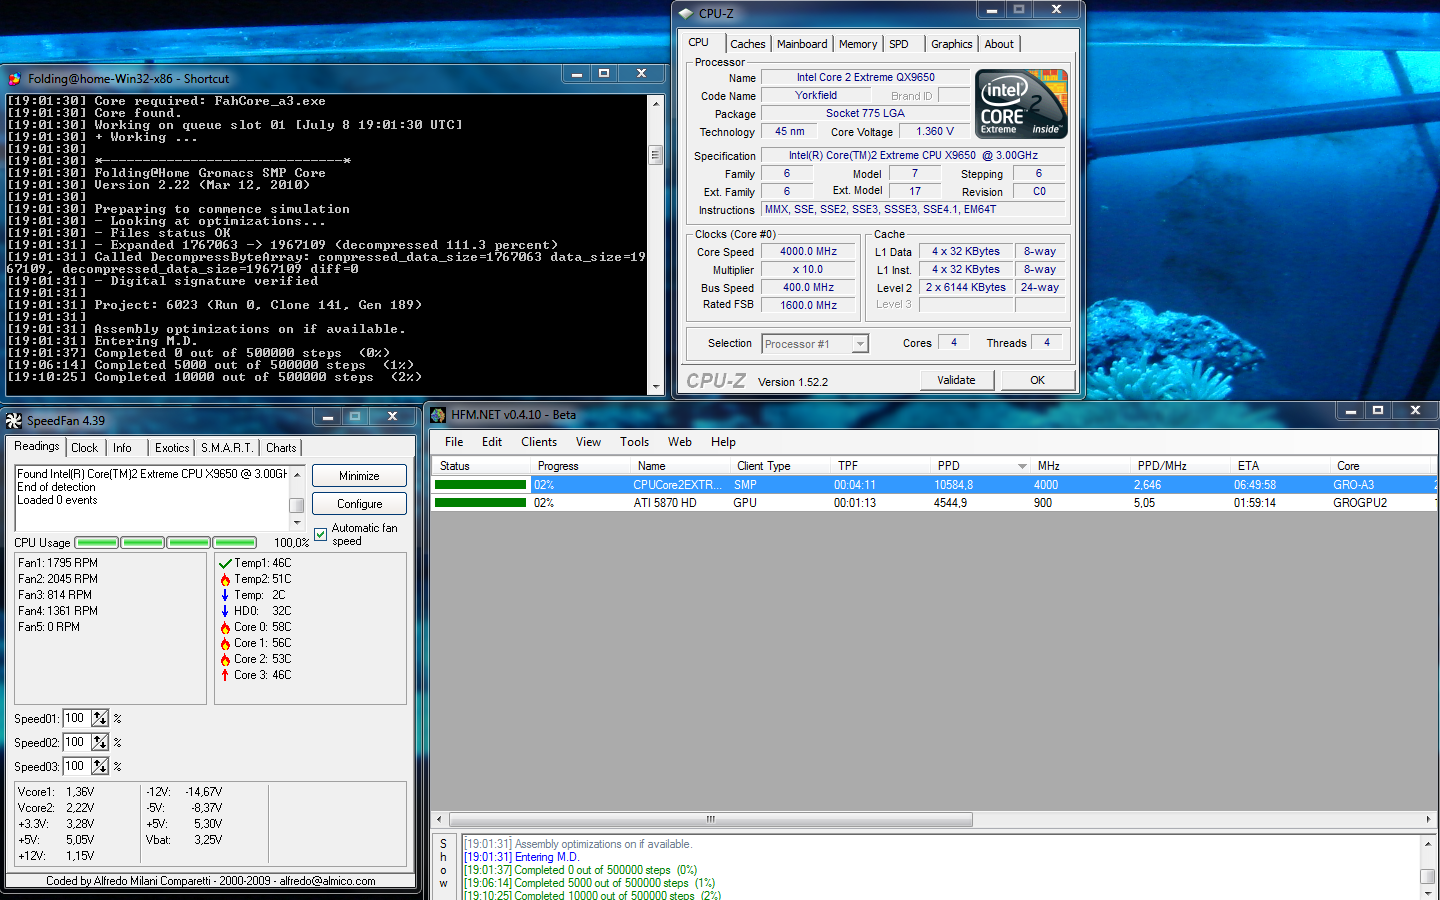This screenshot has width=1440, height=900.
Task: Click the blue down arrow beside HD0
Action: click(225, 611)
